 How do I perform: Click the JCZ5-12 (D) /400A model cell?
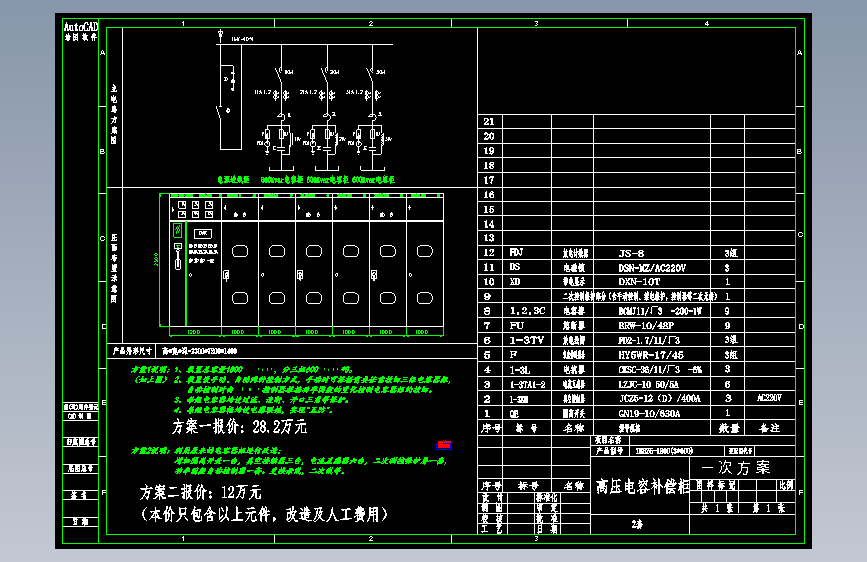coord(659,398)
